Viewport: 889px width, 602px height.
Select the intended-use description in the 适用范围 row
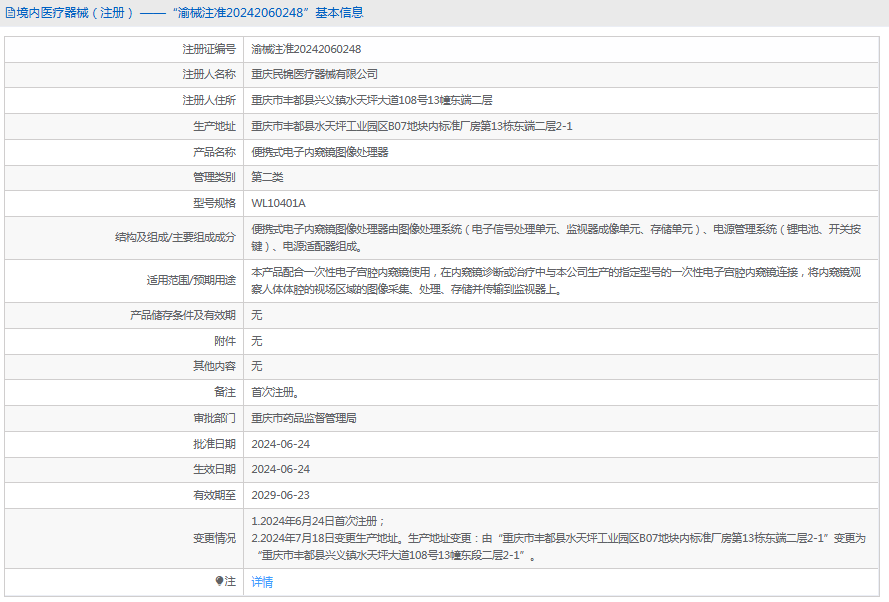(556, 281)
